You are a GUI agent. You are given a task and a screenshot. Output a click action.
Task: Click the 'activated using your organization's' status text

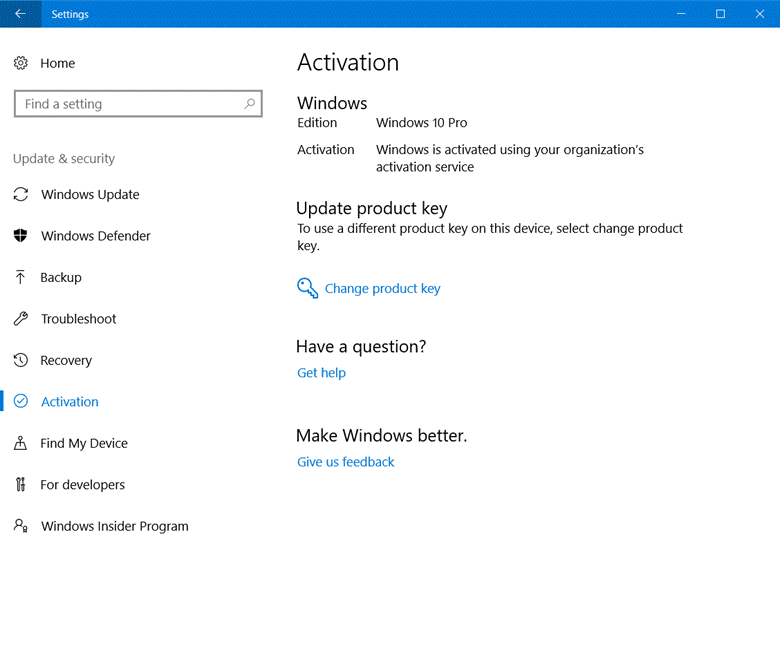(544, 150)
